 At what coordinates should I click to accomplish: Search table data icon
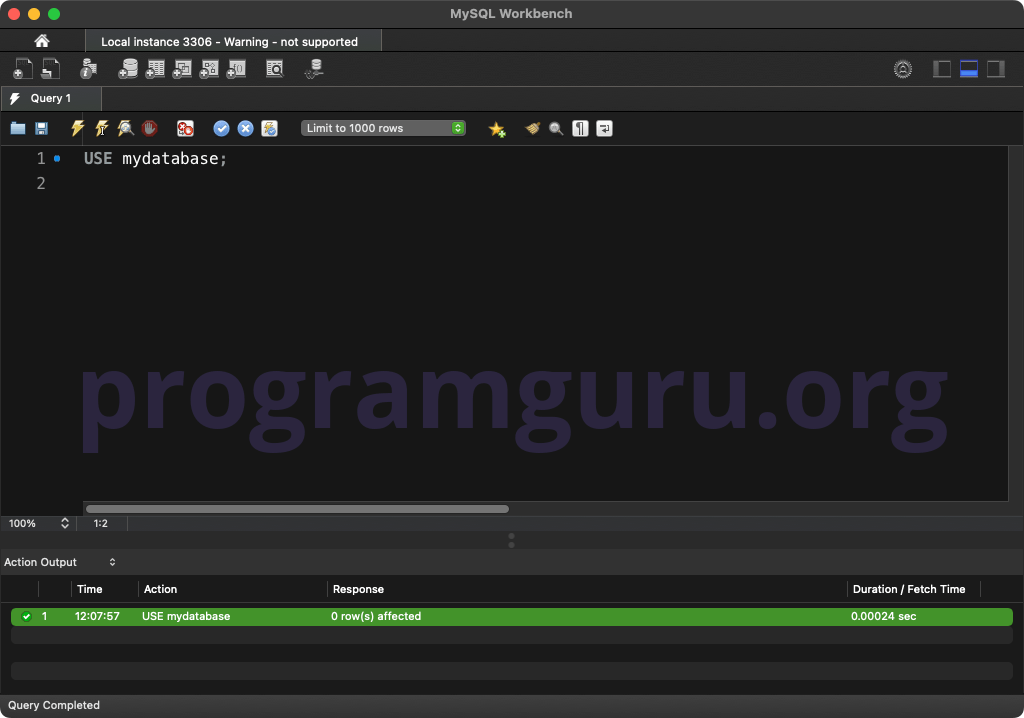click(x=275, y=69)
